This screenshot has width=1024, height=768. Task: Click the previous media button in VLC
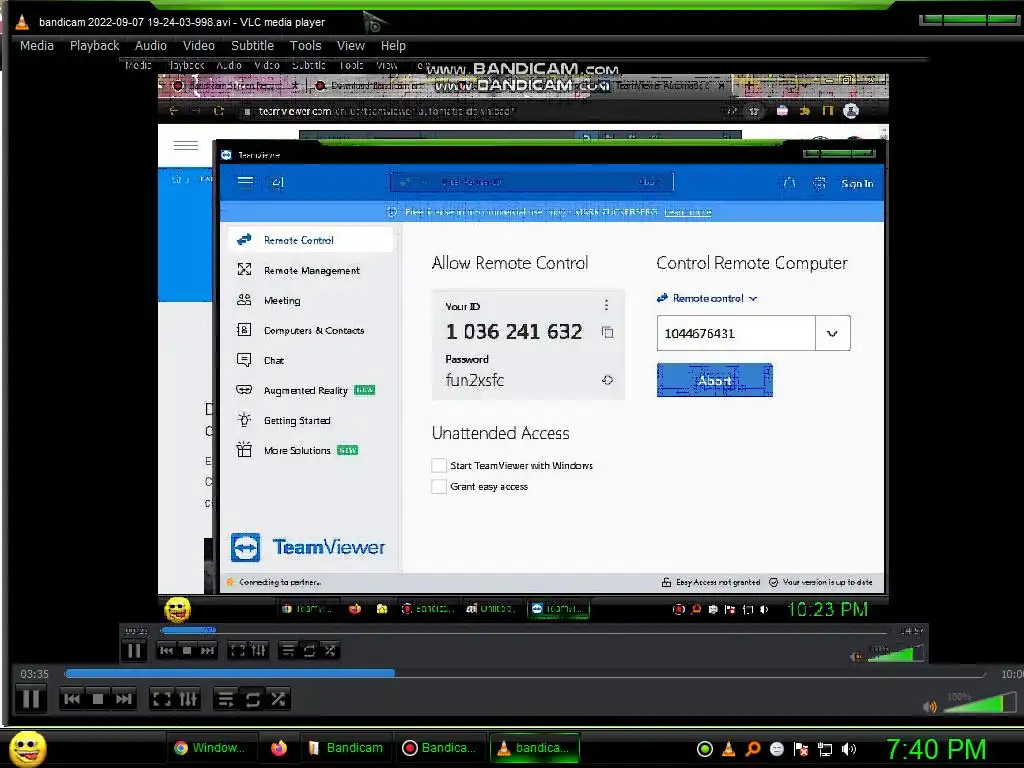tap(72, 699)
